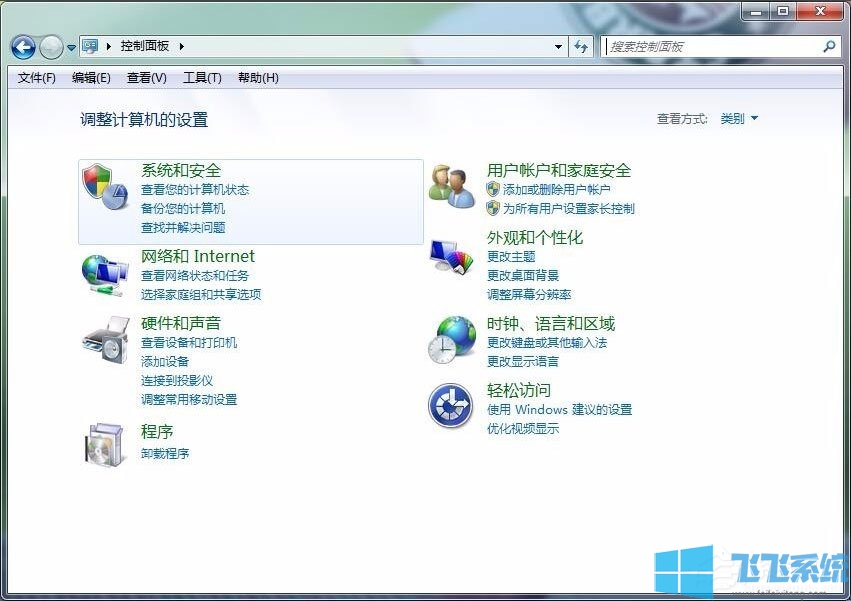Screen dimensions: 851x601
Task: Expand the recent pages arrow beside forward button
Action: pos(71,48)
